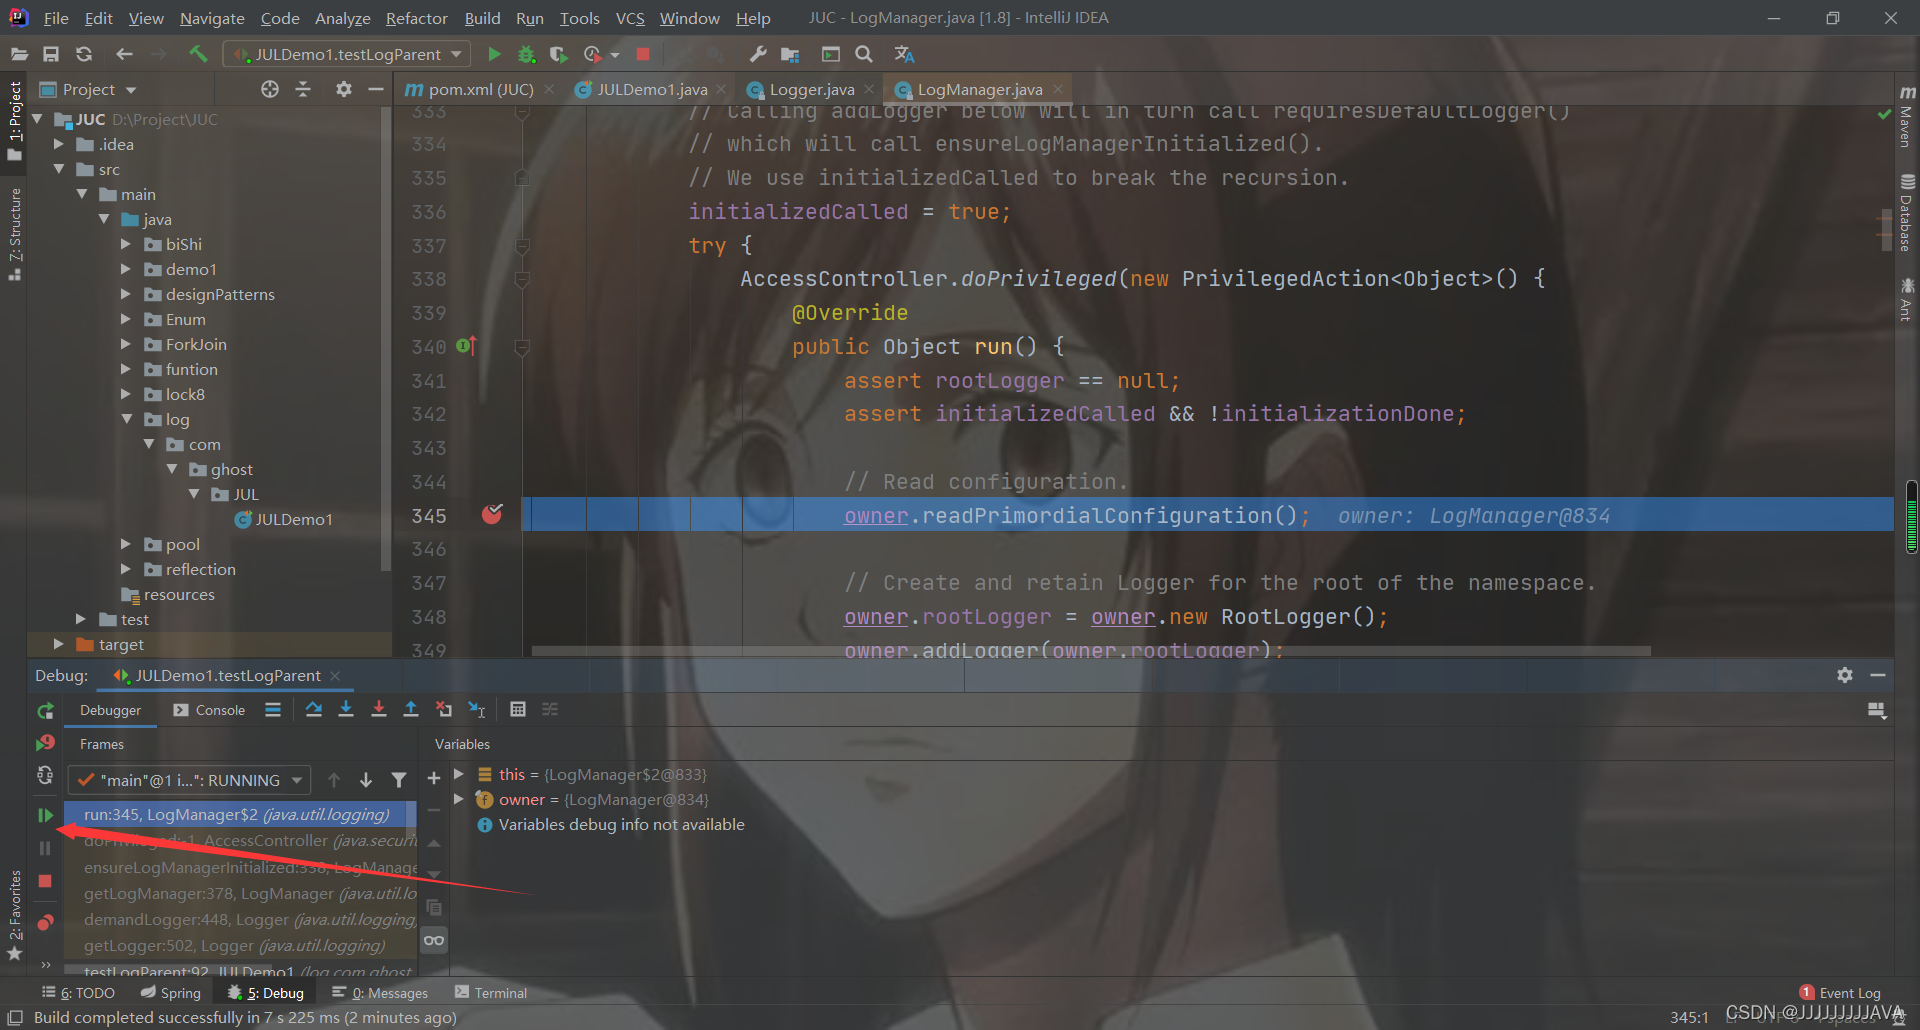Click the Debug bug icon in toolbar
Screen dimensions: 1920x1030
pos(526,54)
